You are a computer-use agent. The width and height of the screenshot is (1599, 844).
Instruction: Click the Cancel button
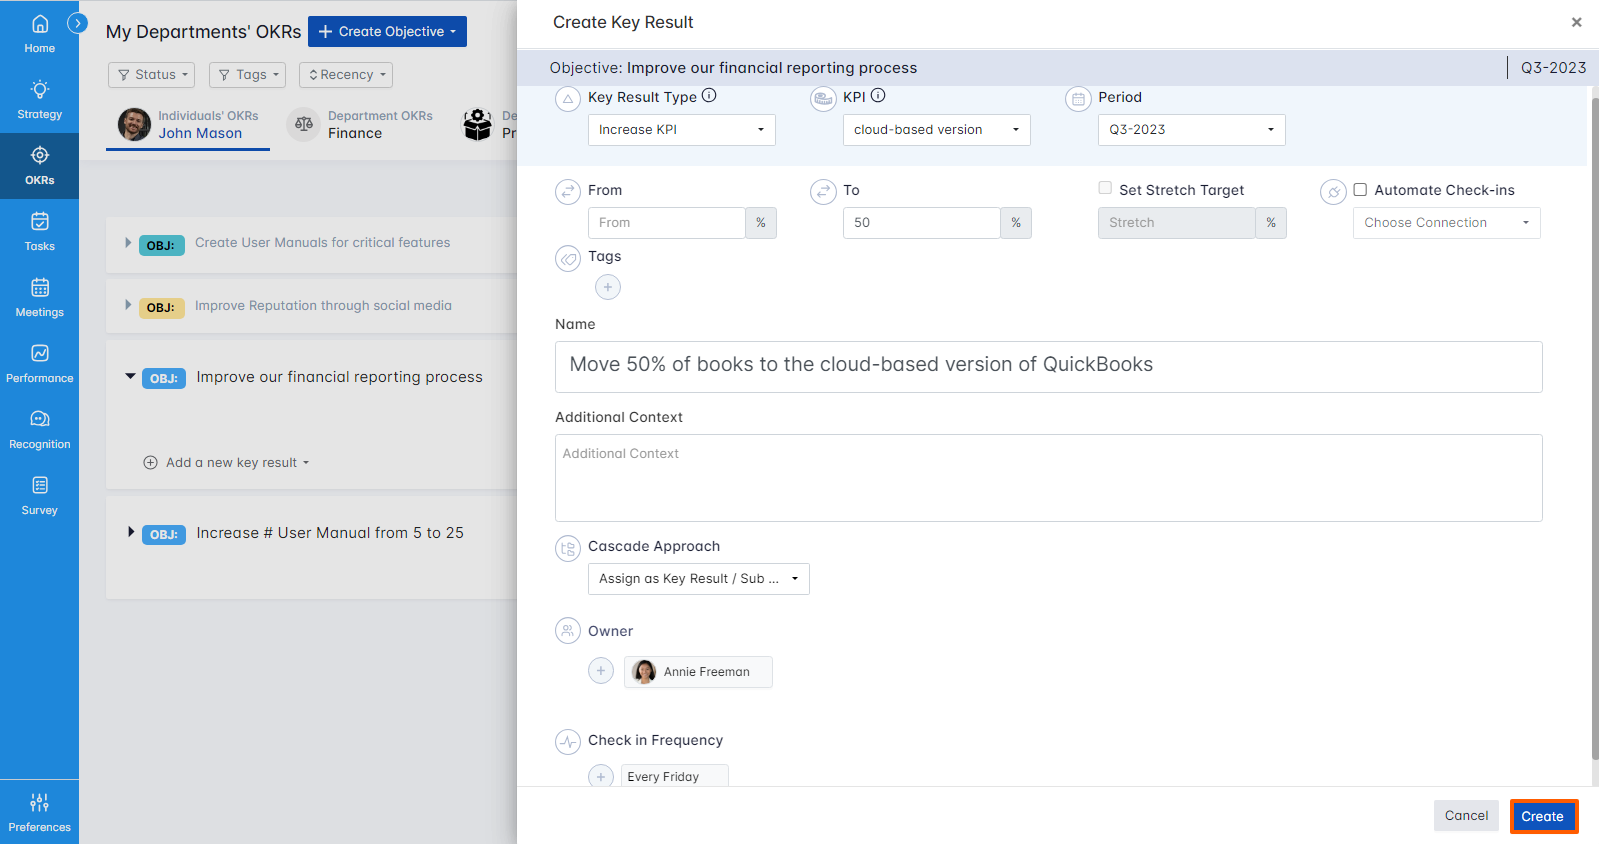click(x=1466, y=816)
